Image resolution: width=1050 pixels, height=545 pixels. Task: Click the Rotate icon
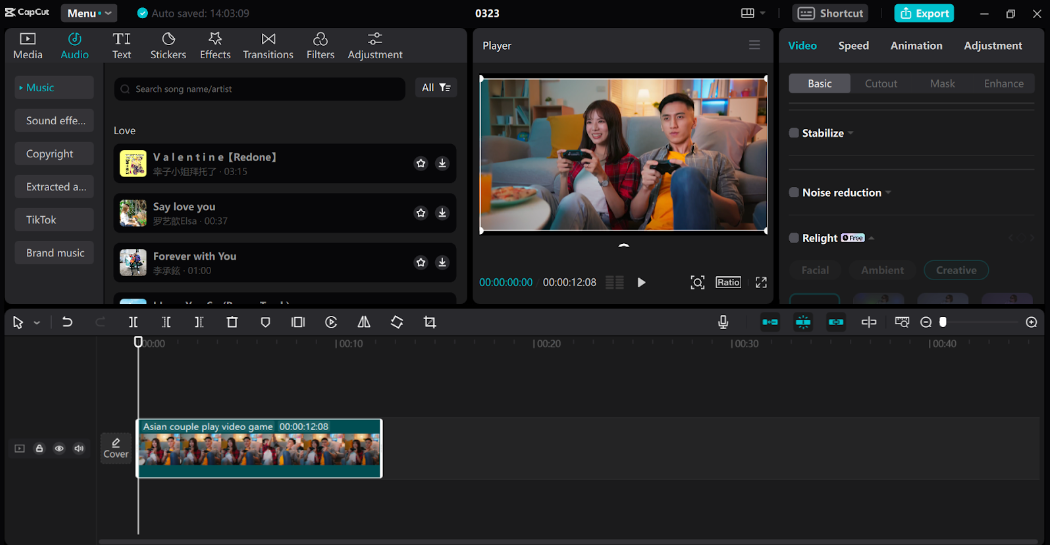[396, 322]
